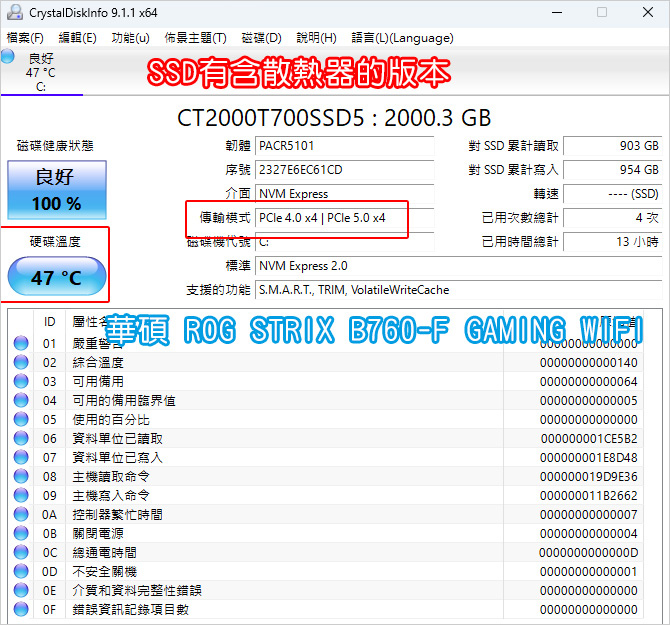Click raw value 0000000000140
670x625 pixels.
[589, 363]
